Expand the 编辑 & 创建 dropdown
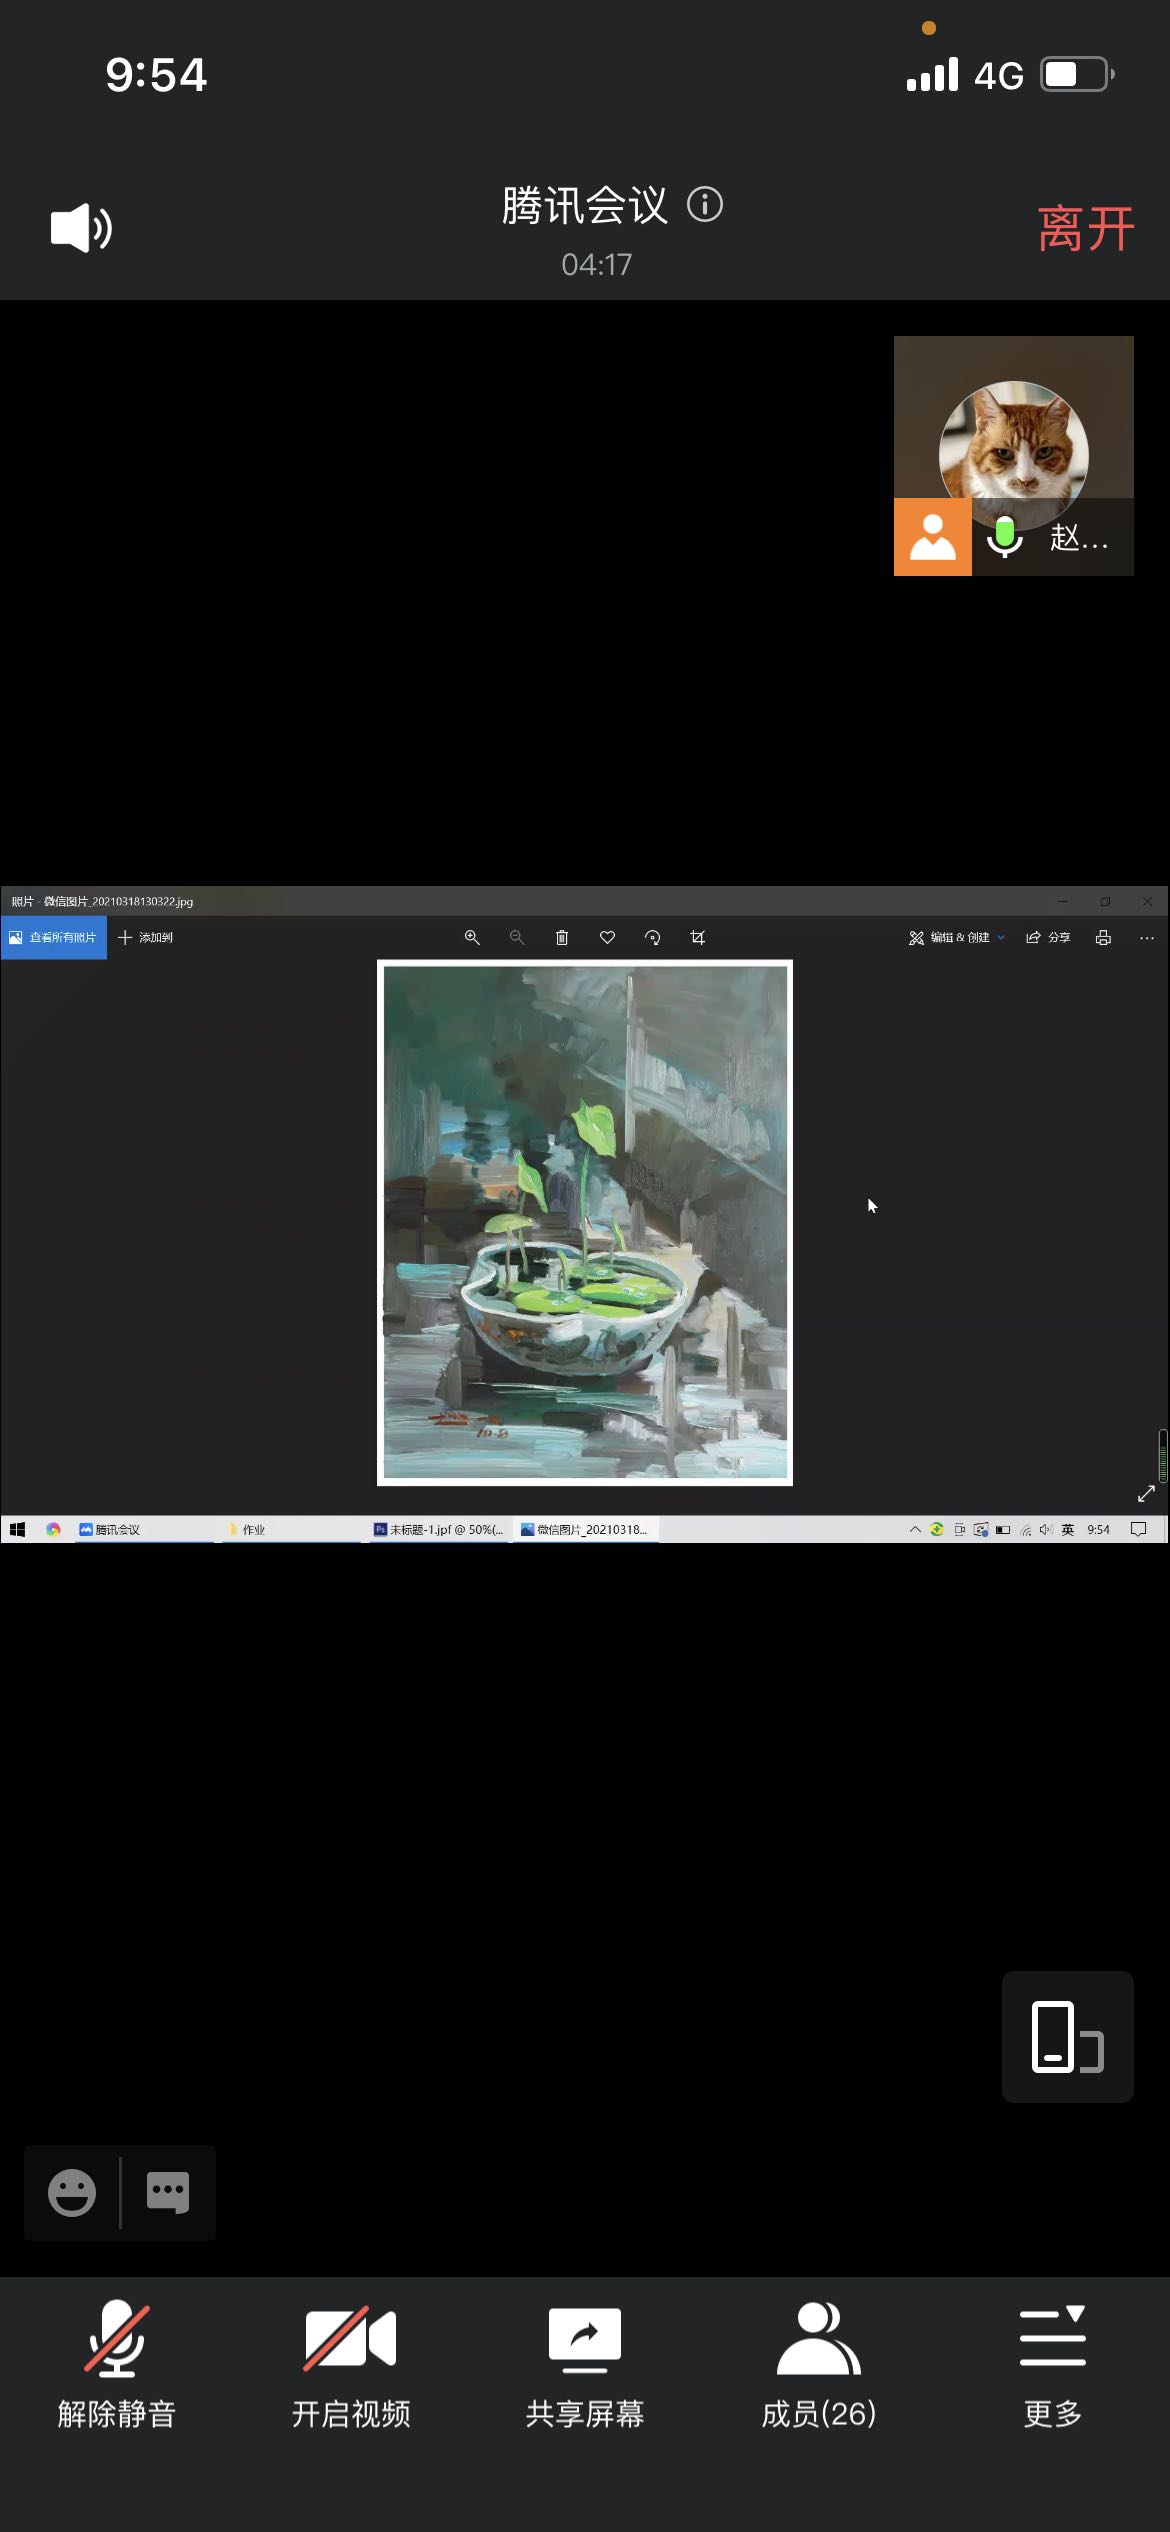 coord(956,937)
